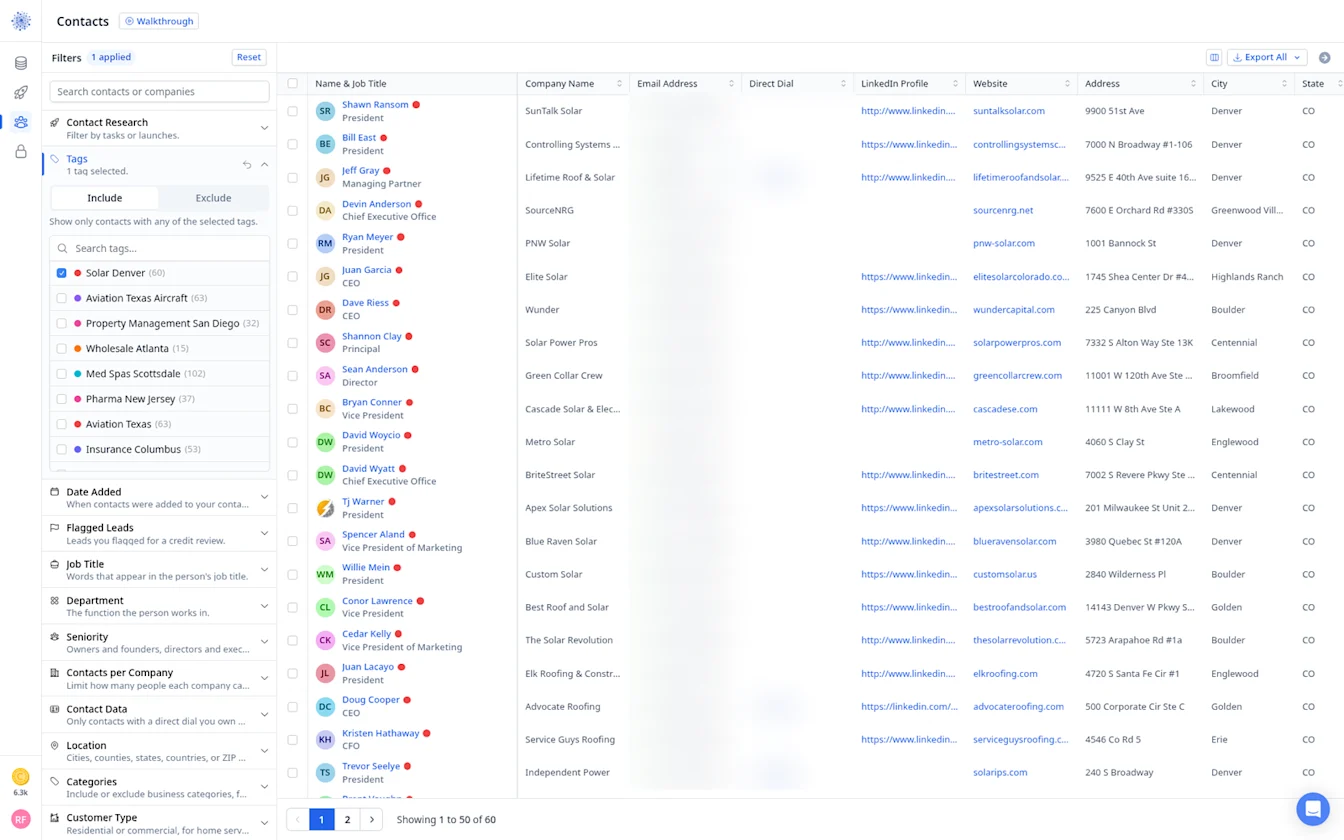Open the Walkthrough button
Viewport: 1344px width, 840px height.
159,21
